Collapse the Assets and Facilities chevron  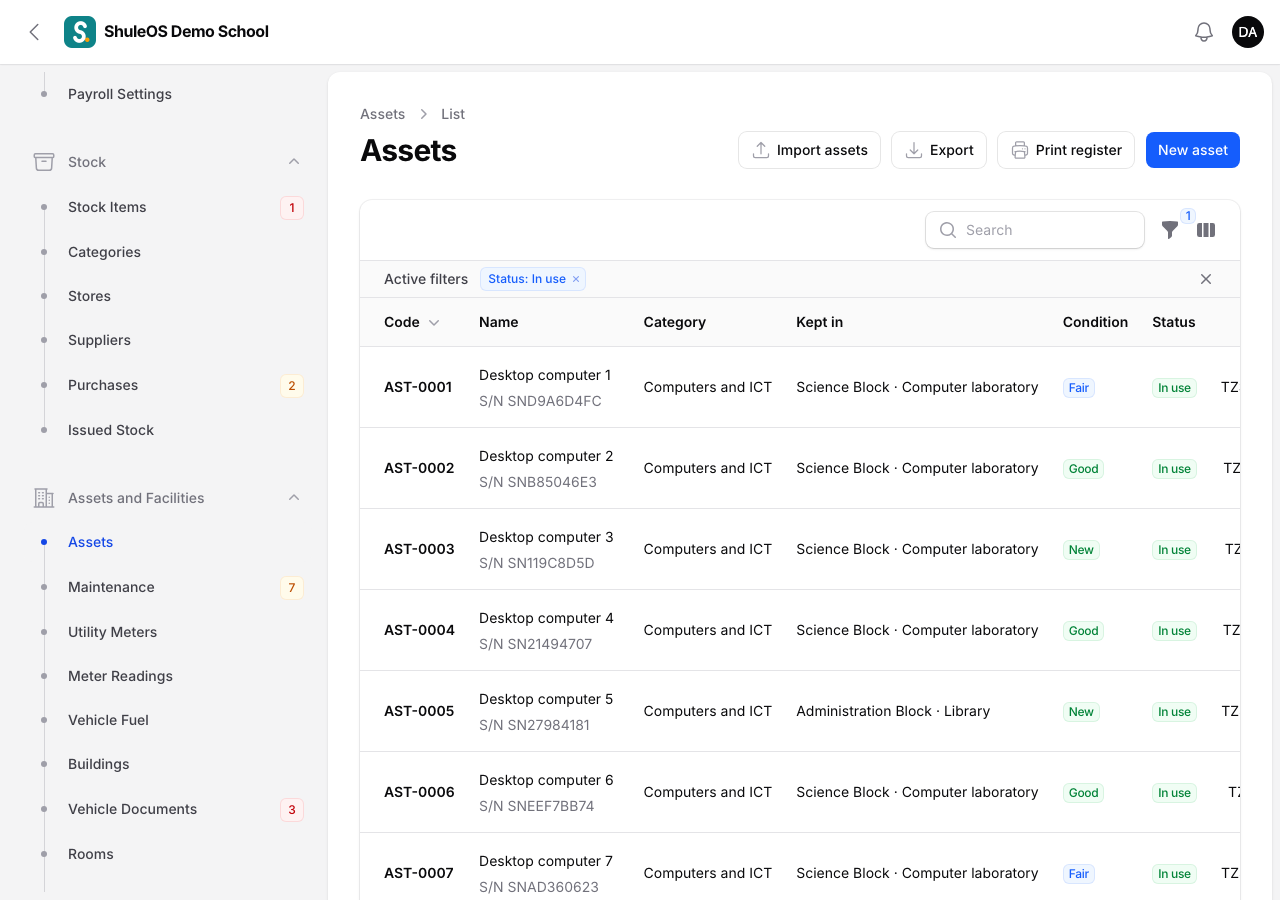[294, 498]
